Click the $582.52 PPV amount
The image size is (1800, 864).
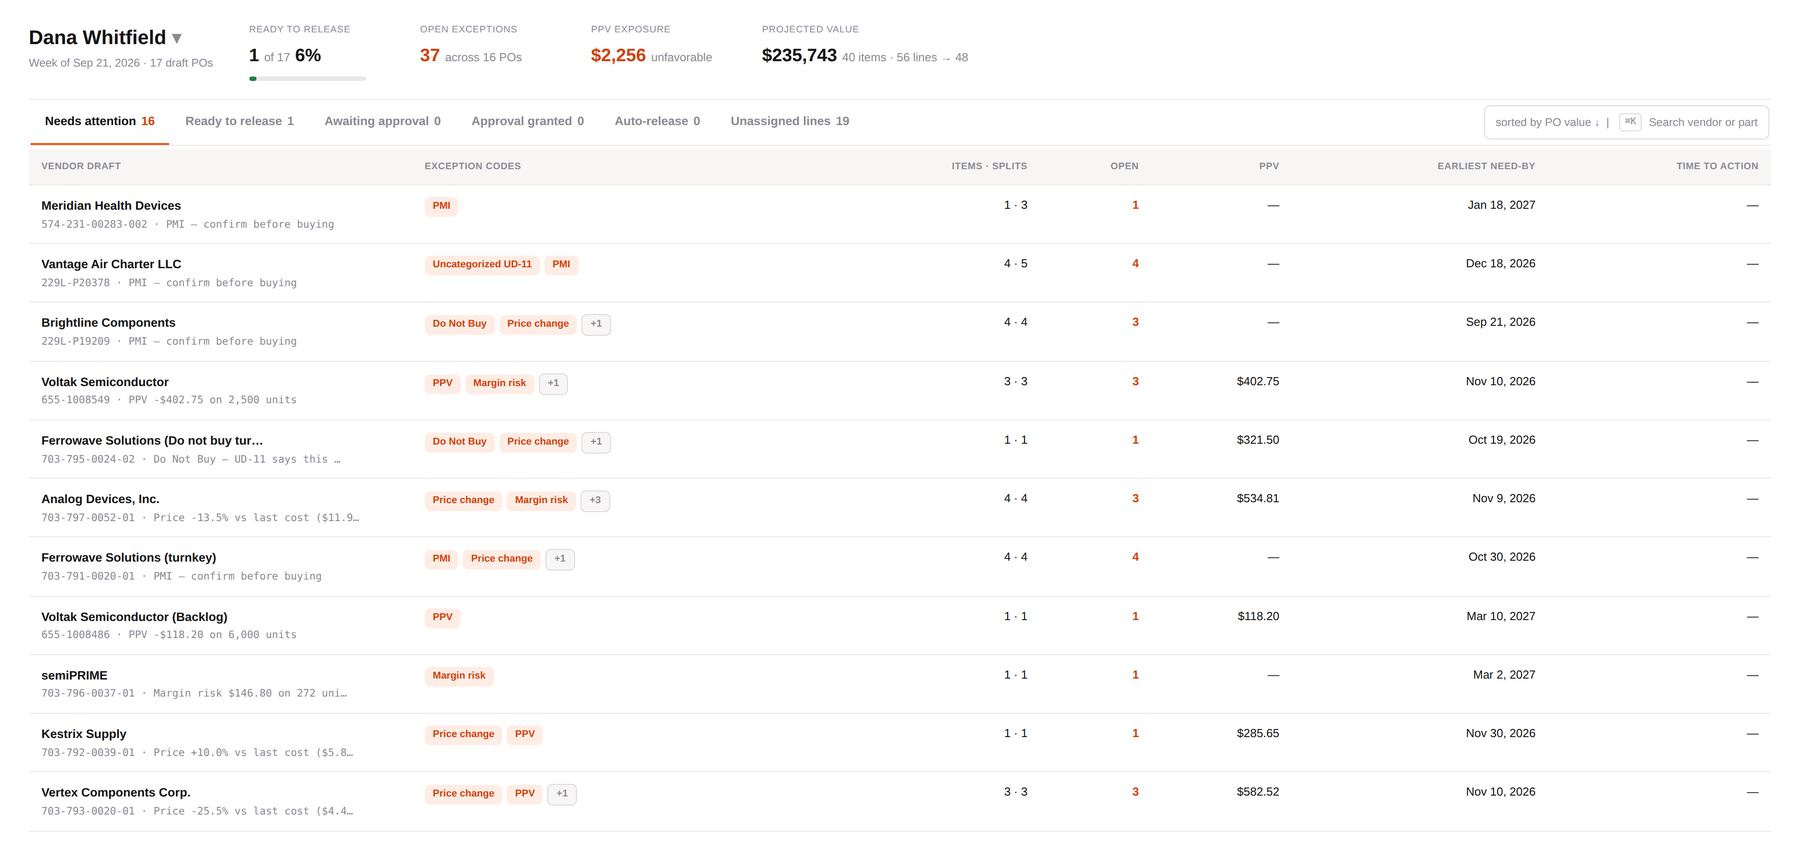click(x=1258, y=792)
